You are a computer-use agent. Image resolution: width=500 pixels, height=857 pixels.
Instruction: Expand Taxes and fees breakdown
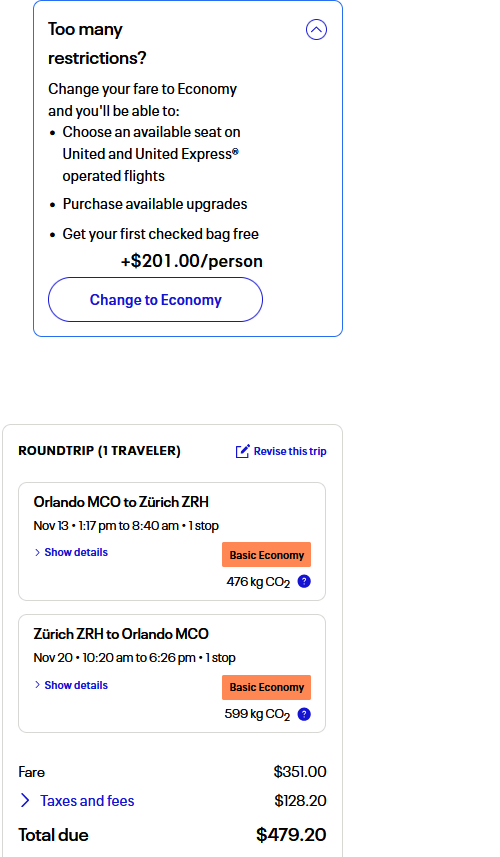[x=87, y=801]
